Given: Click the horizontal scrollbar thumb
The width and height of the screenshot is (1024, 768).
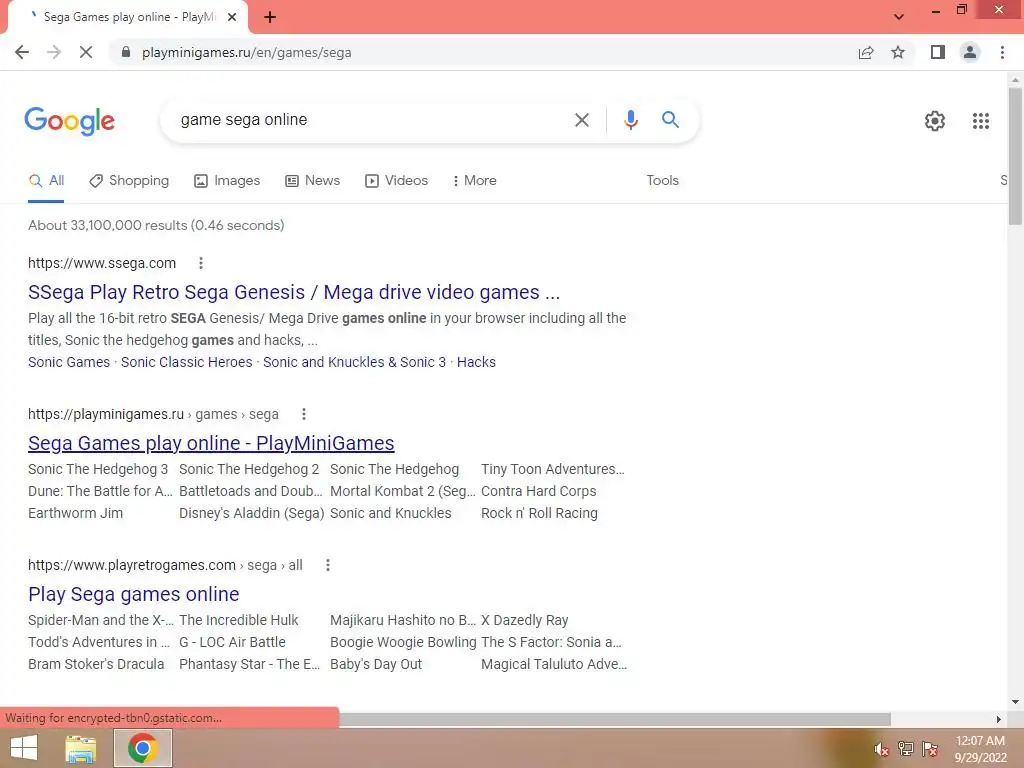Looking at the screenshot, I should [614, 719].
